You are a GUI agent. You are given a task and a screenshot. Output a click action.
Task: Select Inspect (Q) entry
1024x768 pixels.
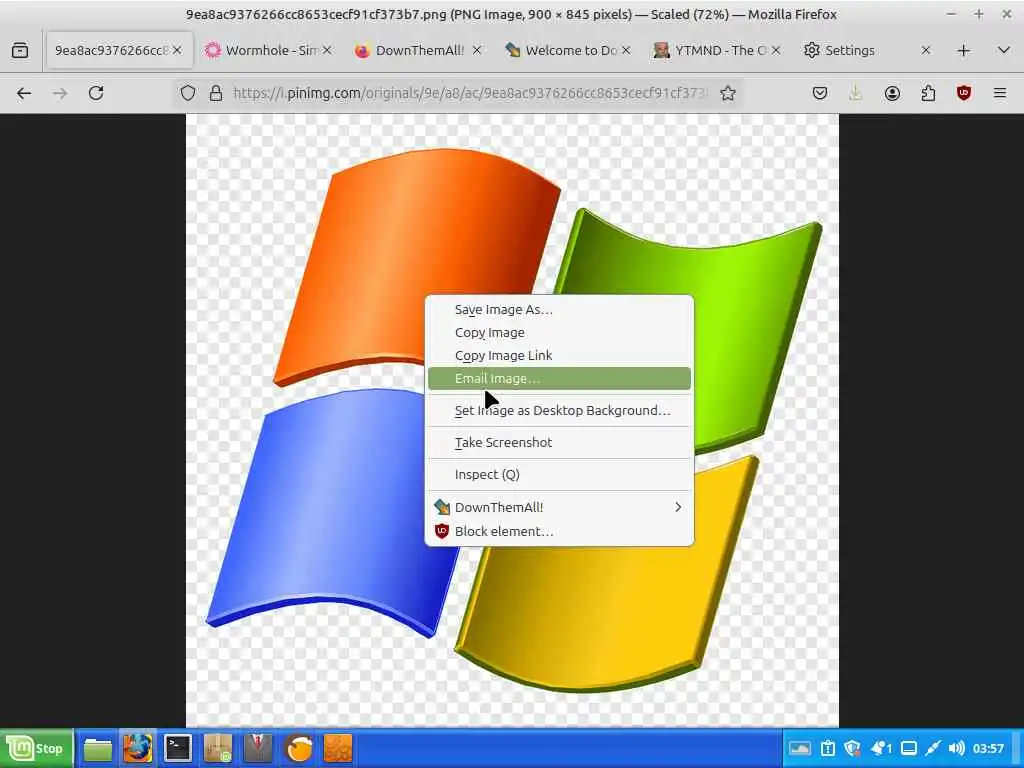pos(559,474)
